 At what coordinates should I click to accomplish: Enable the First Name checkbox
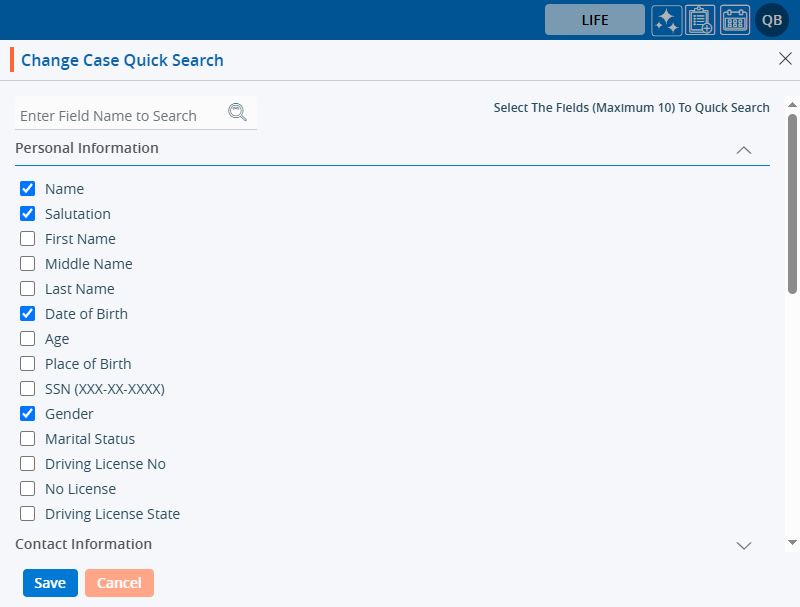(x=28, y=239)
